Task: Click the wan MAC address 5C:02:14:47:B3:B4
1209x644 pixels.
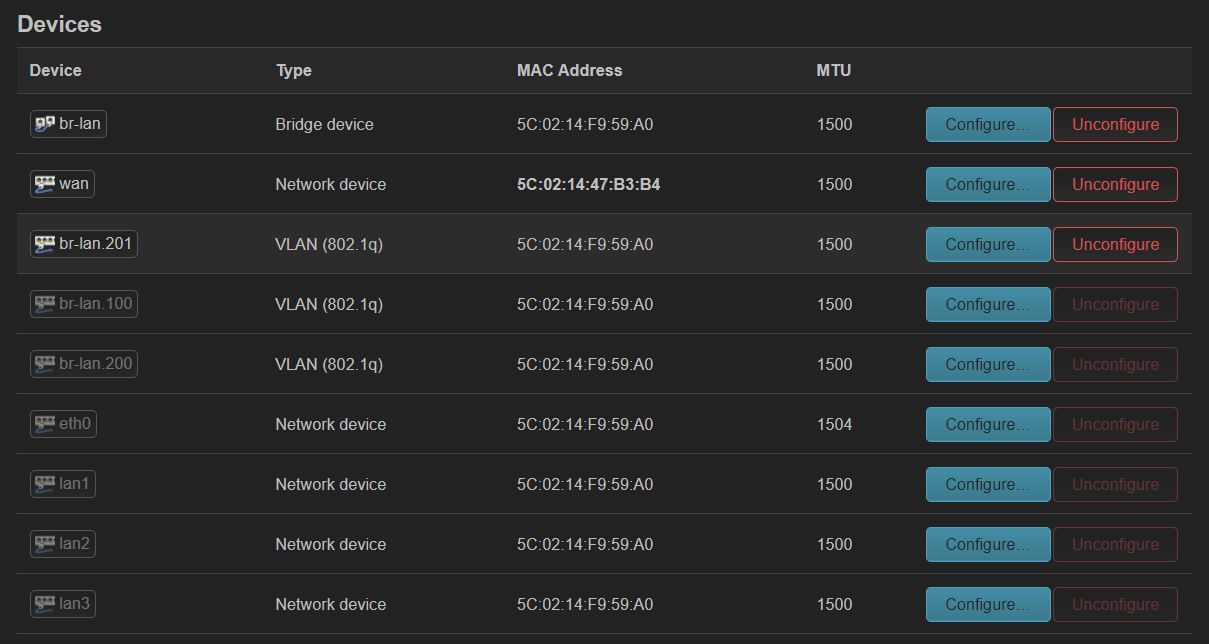Action: tap(588, 185)
